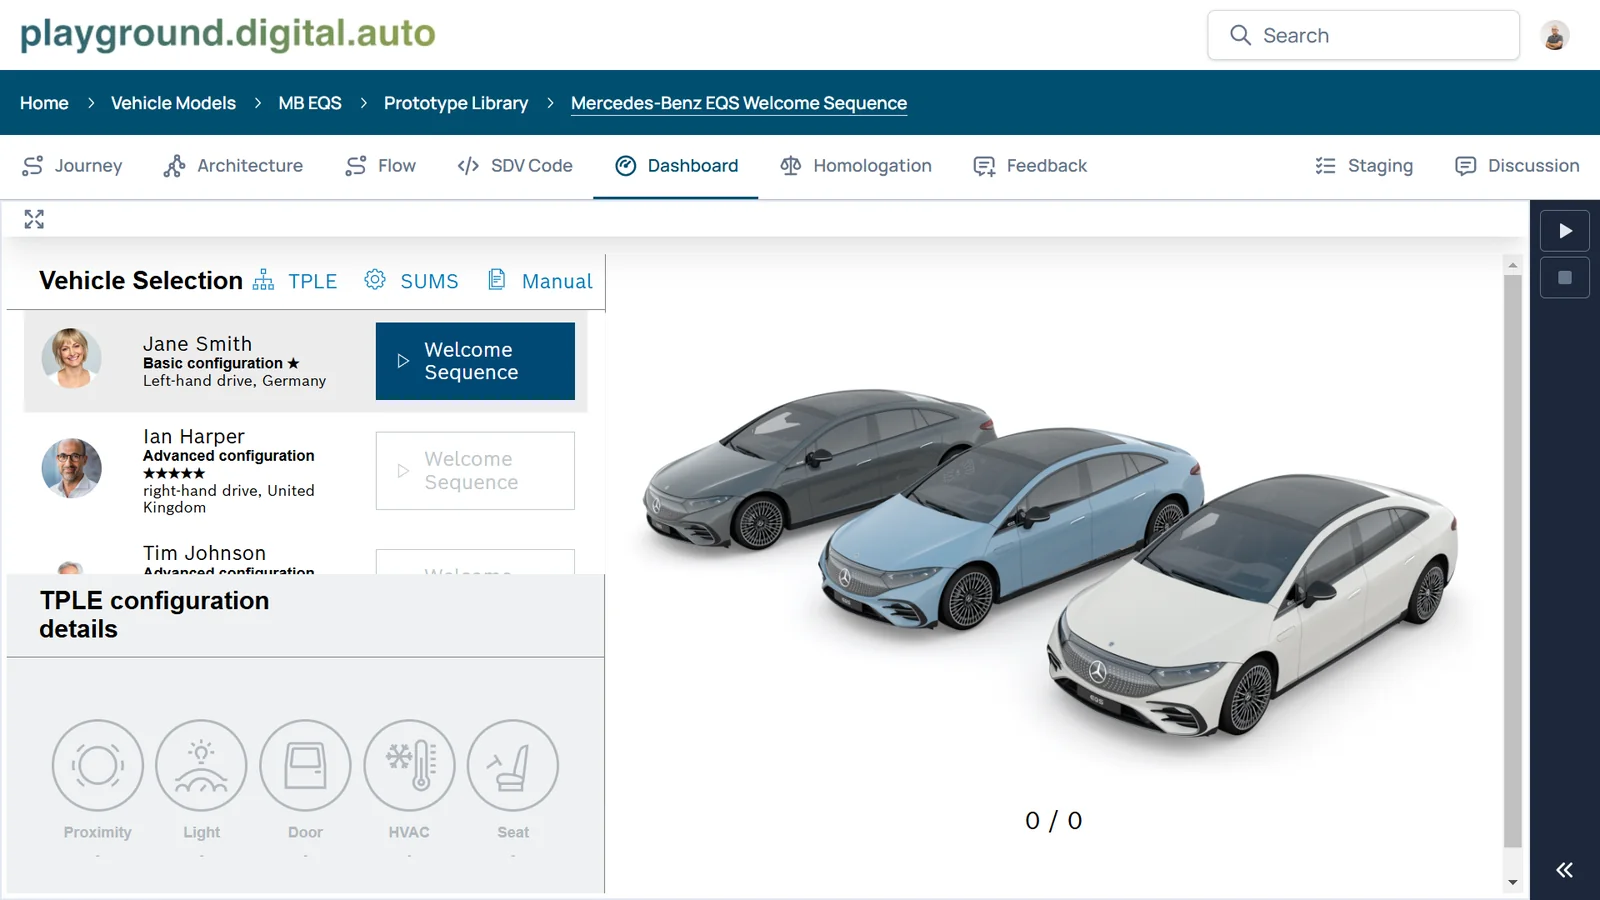Open the Homologation tab
The image size is (1600, 900).
856,166
